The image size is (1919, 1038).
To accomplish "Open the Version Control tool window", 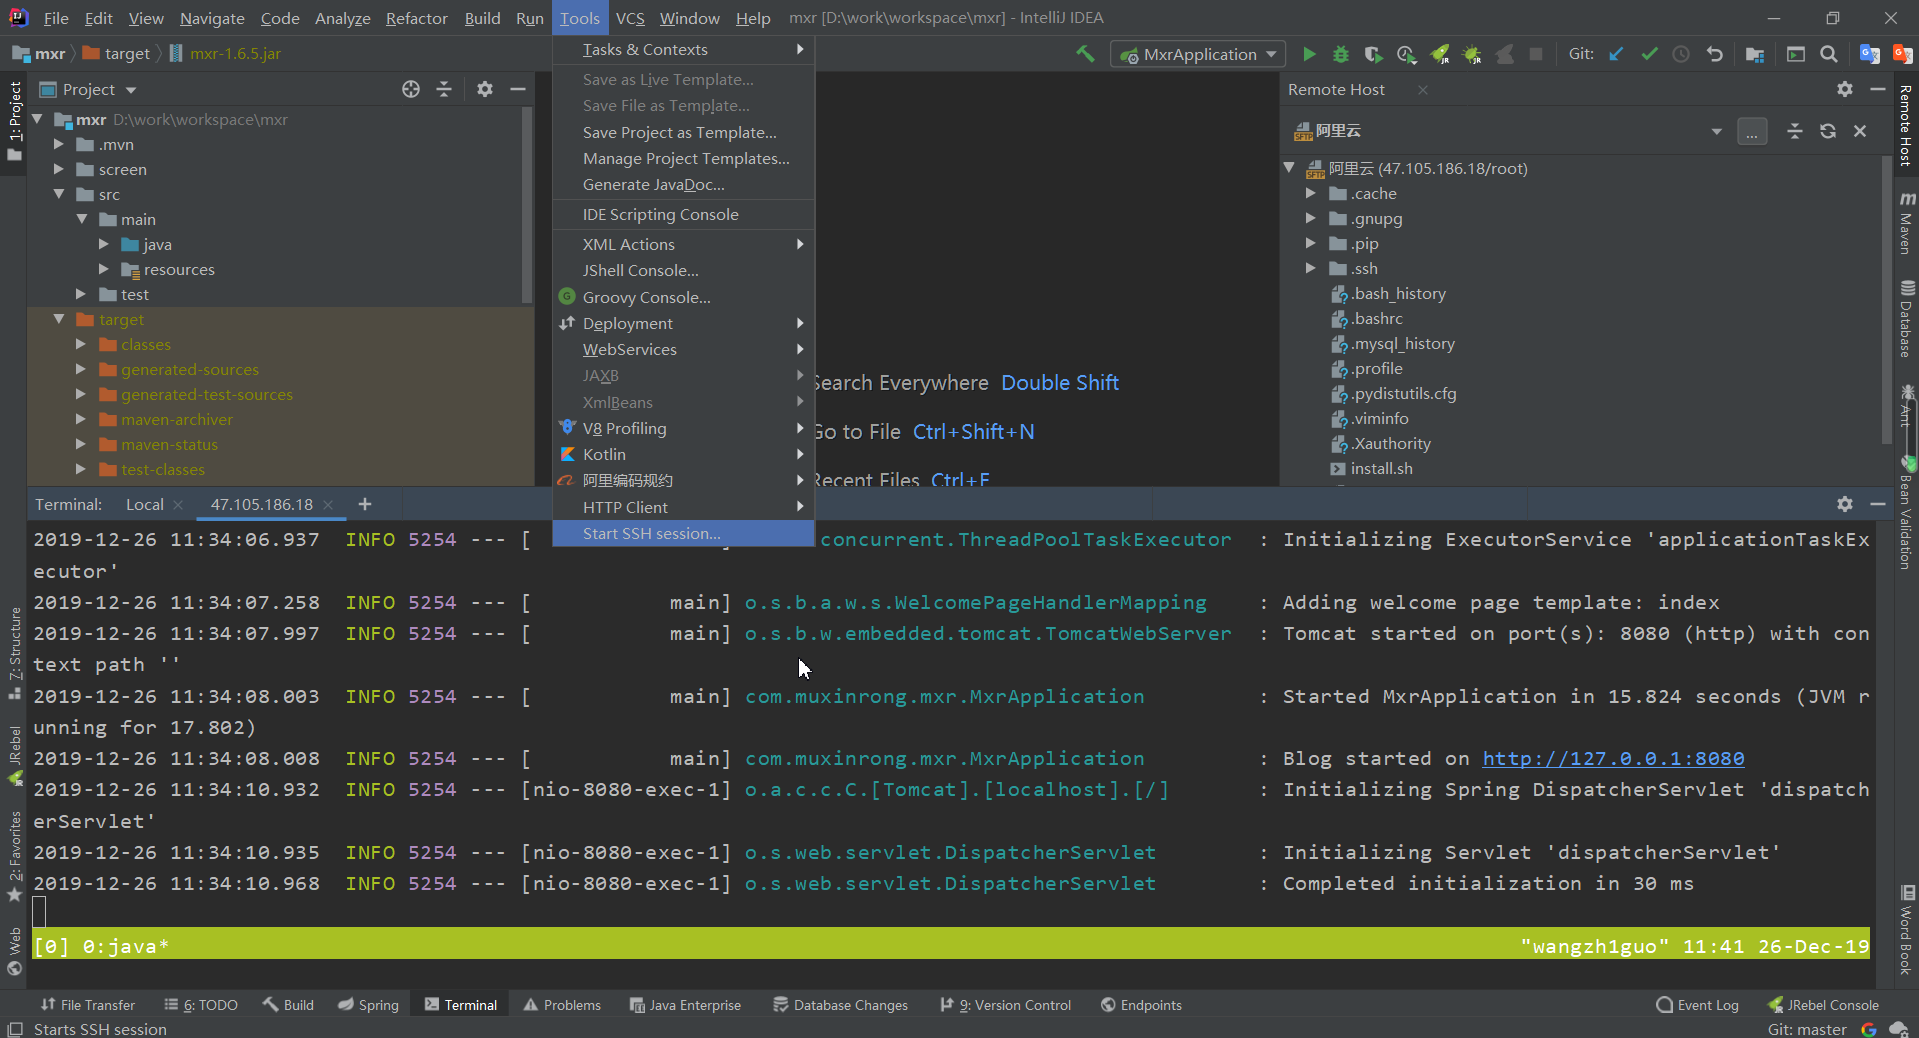I will pyautogui.click(x=1005, y=1005).
